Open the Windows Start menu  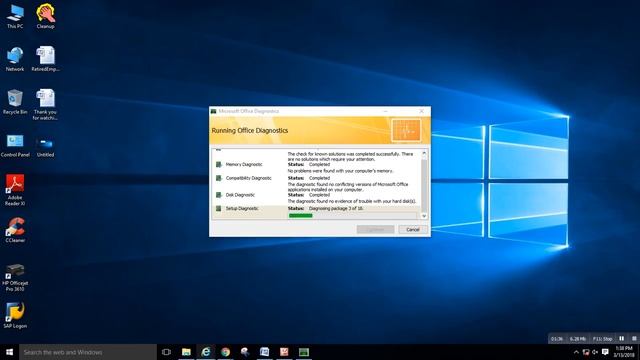click(x=9, y=352)
